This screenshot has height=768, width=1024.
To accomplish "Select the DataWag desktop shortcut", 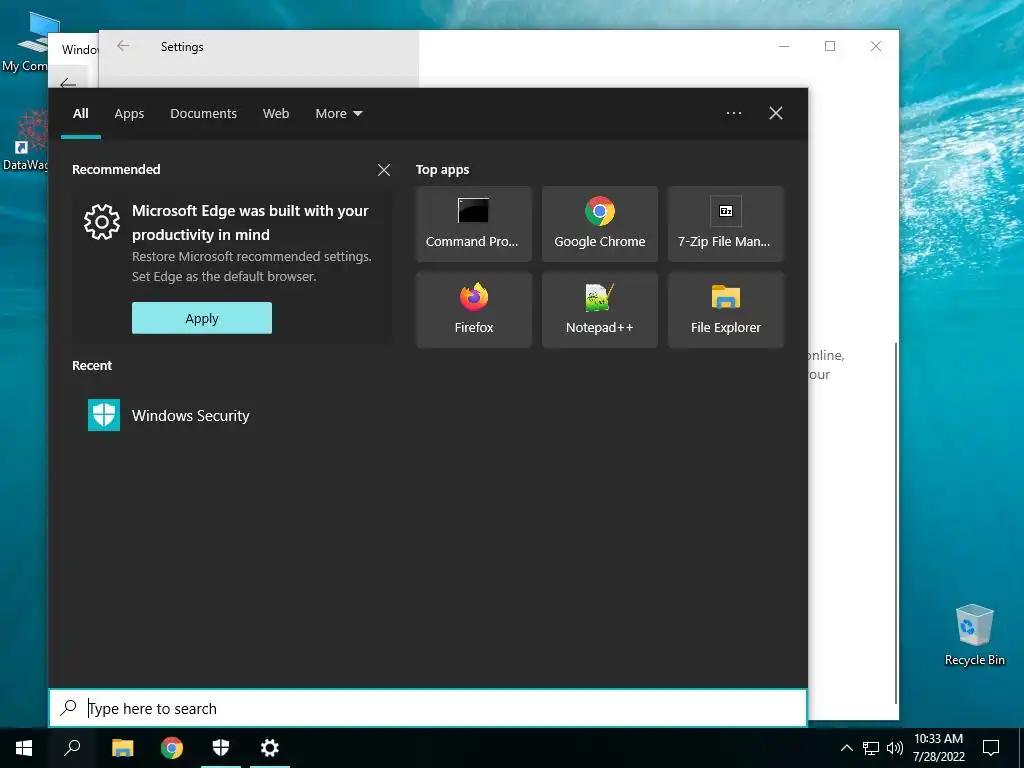I will pyautogui.click(x=24, y=141).
